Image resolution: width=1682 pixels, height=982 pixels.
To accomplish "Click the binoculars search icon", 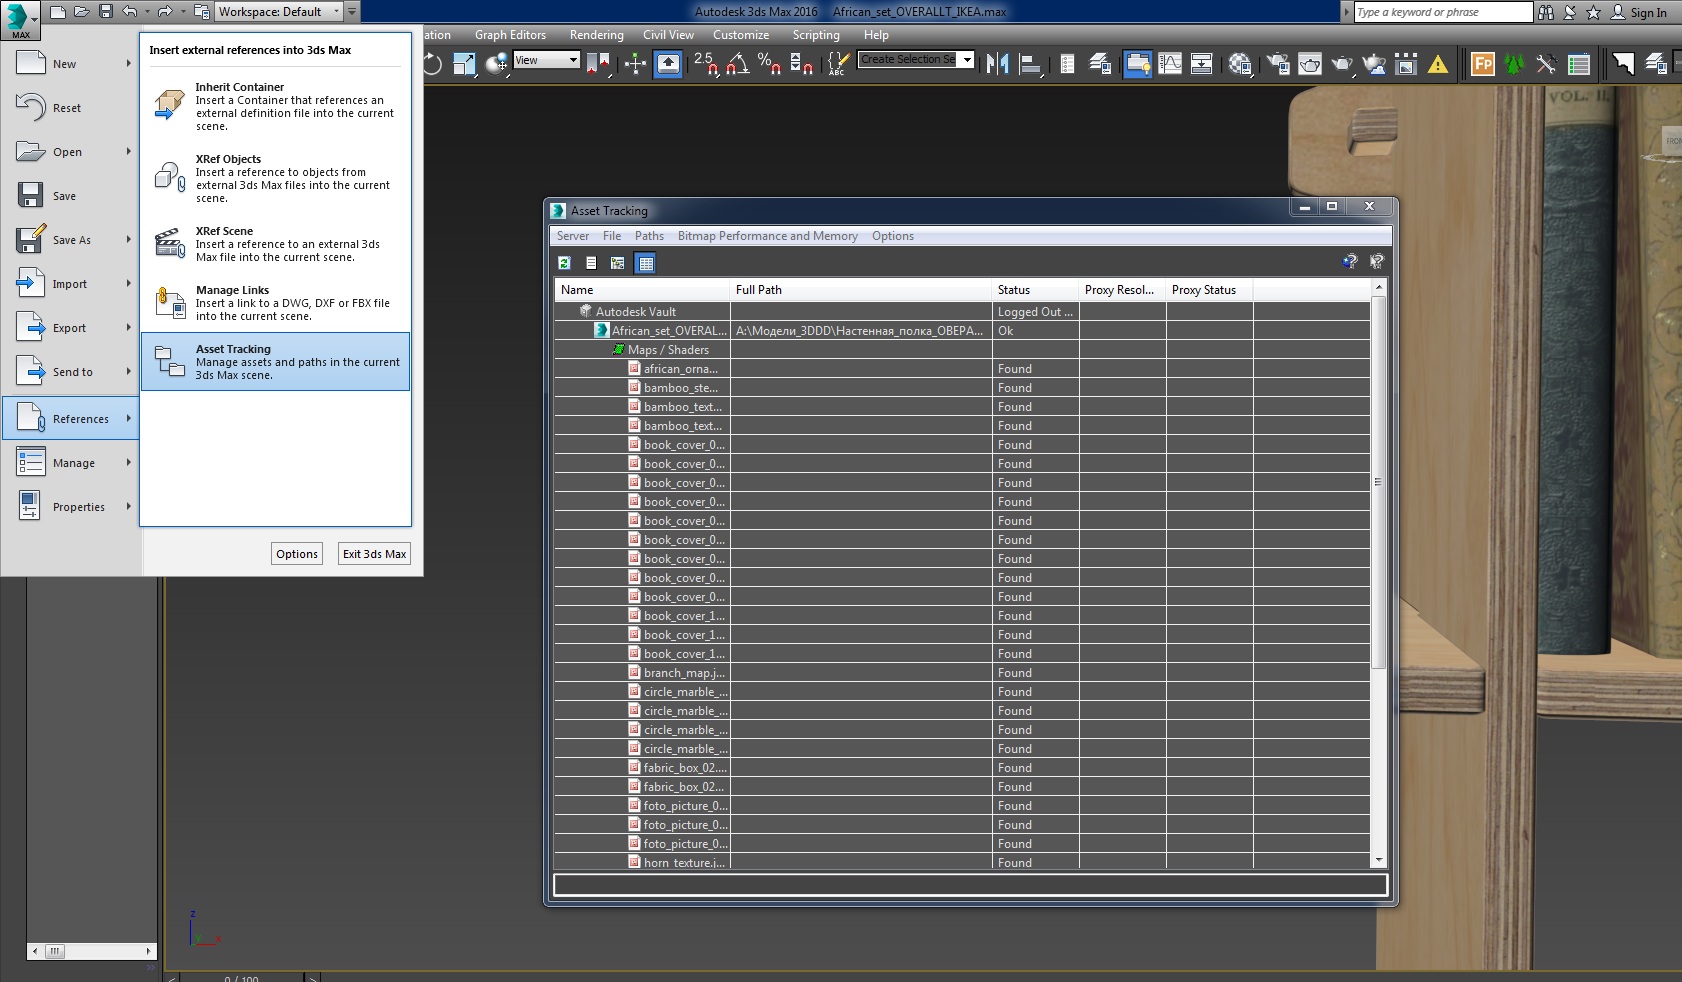I will [x=1546, y=12].
